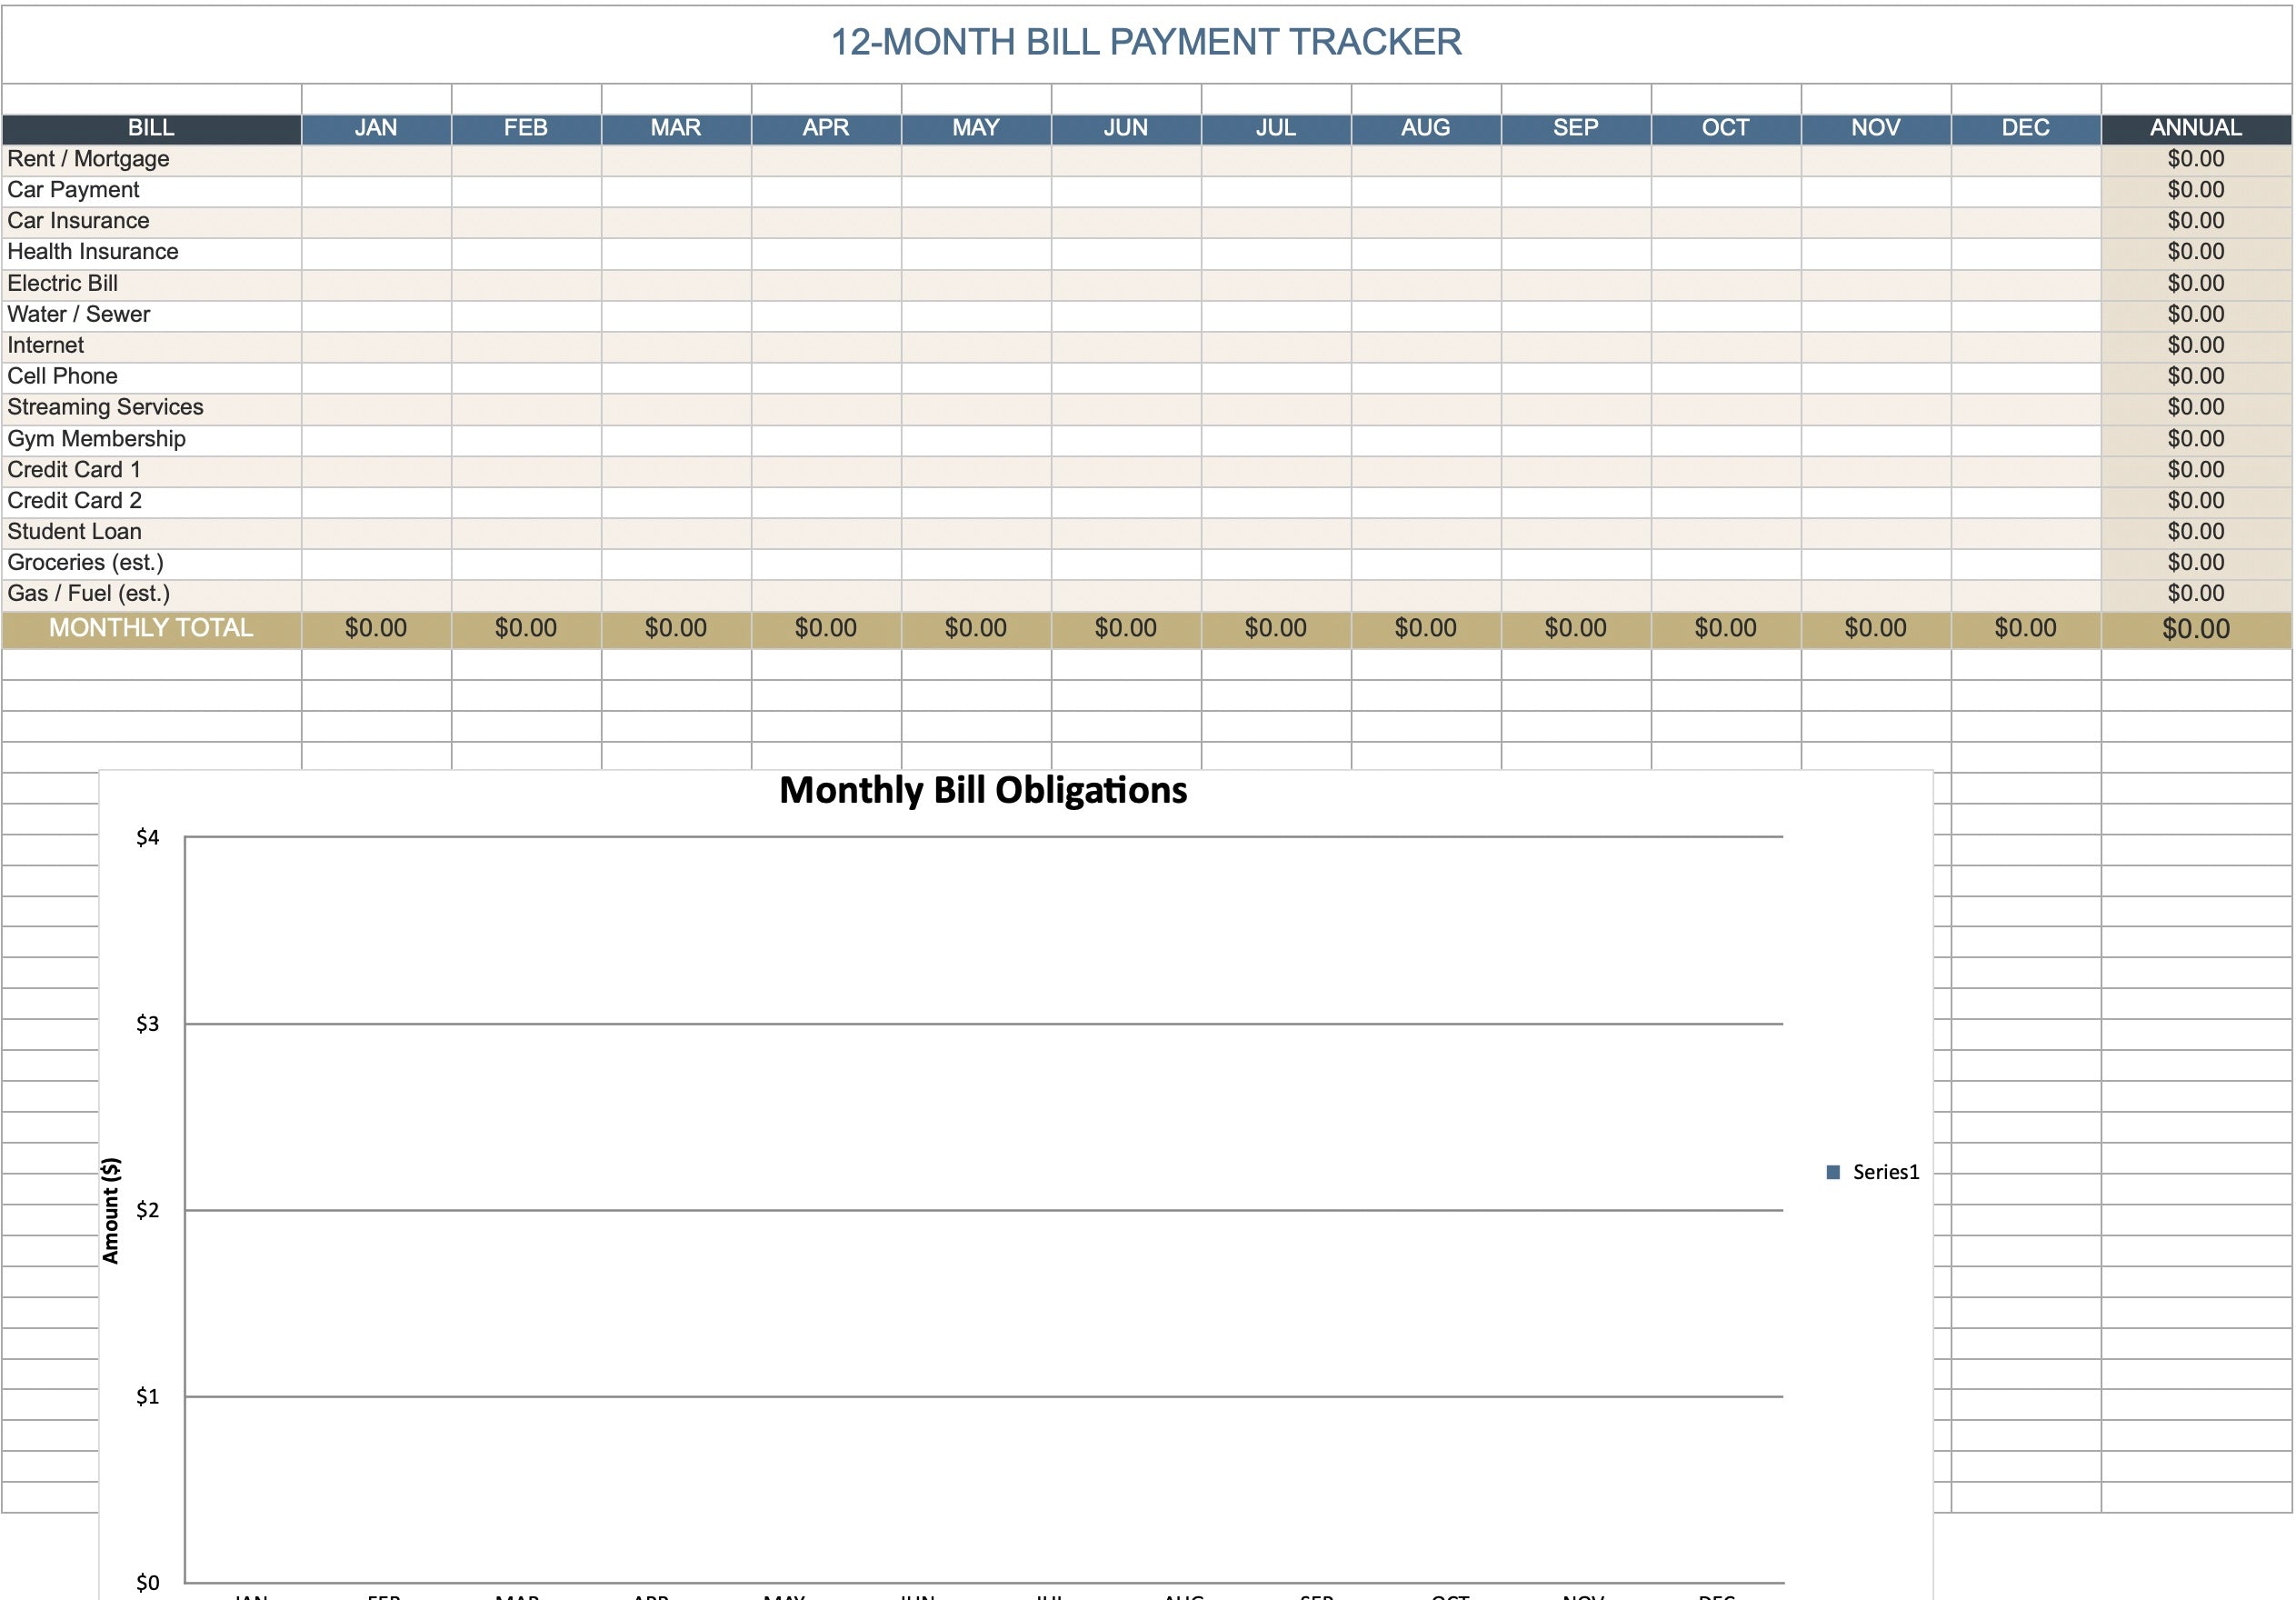
Task: Select the Health Insurance row label
Action: point(93,252)
